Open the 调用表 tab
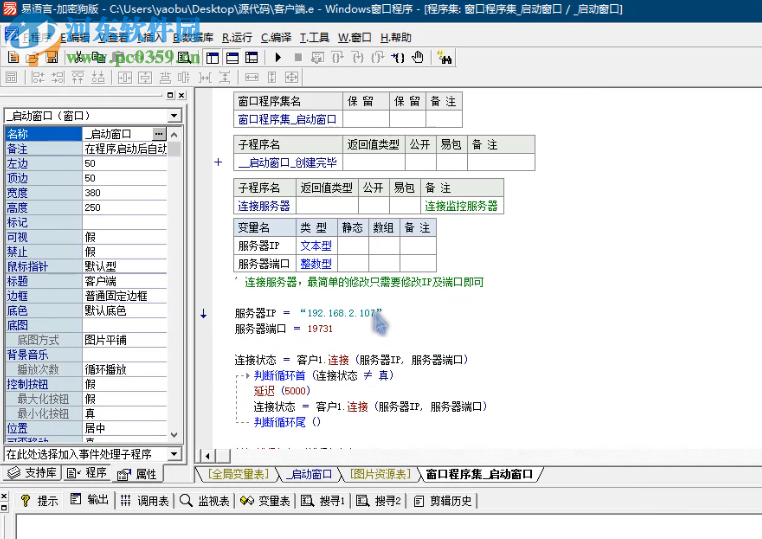762x539 pixels. tap(144, 501)
